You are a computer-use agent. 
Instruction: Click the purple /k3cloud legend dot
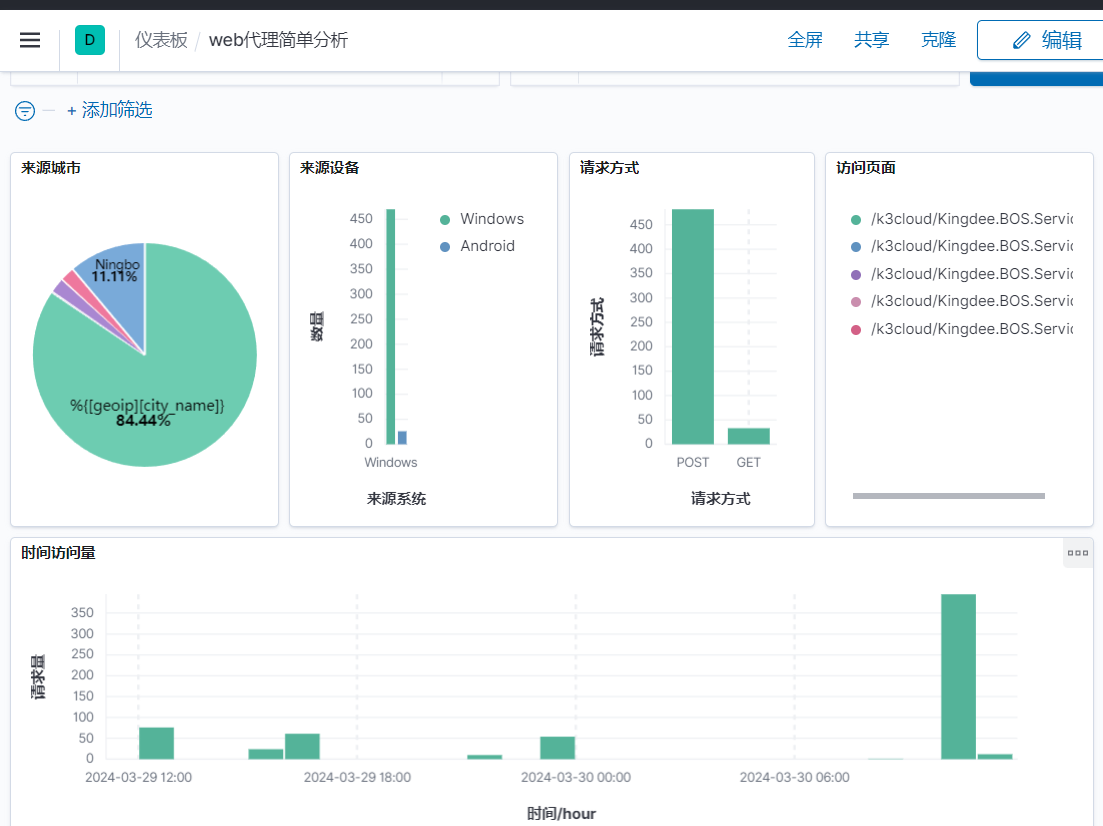(x=855, y=274)
